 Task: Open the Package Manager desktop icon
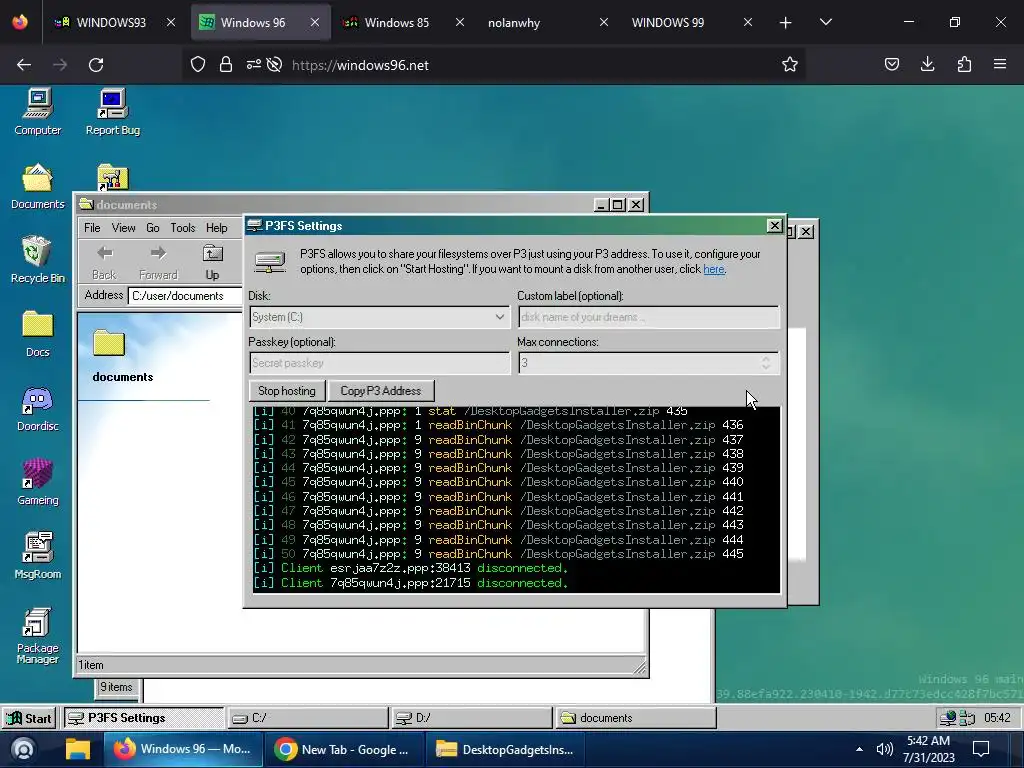38,635
